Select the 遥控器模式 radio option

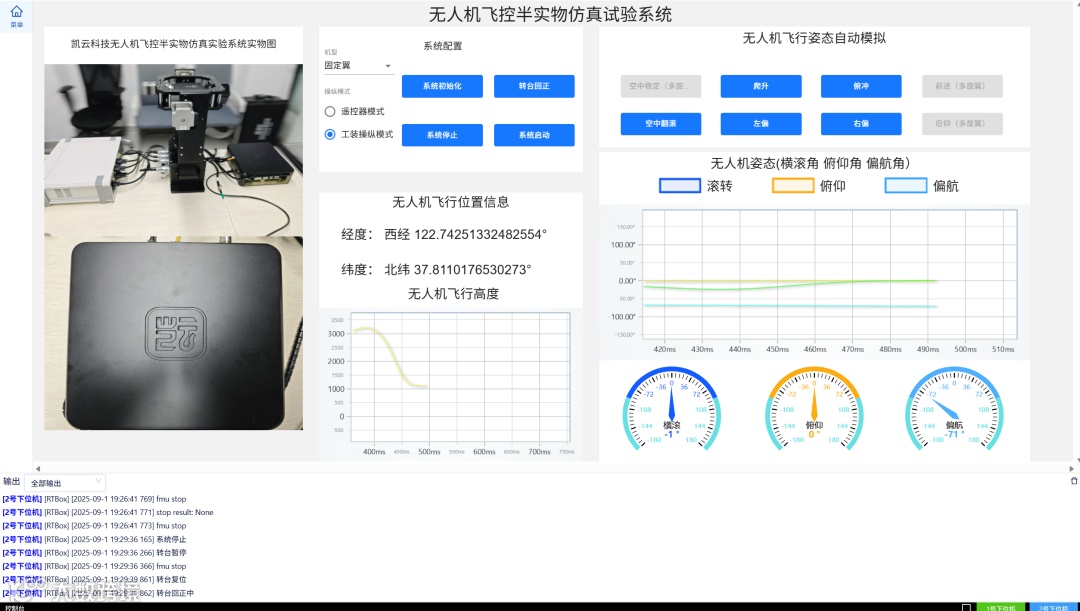[330, 111]
